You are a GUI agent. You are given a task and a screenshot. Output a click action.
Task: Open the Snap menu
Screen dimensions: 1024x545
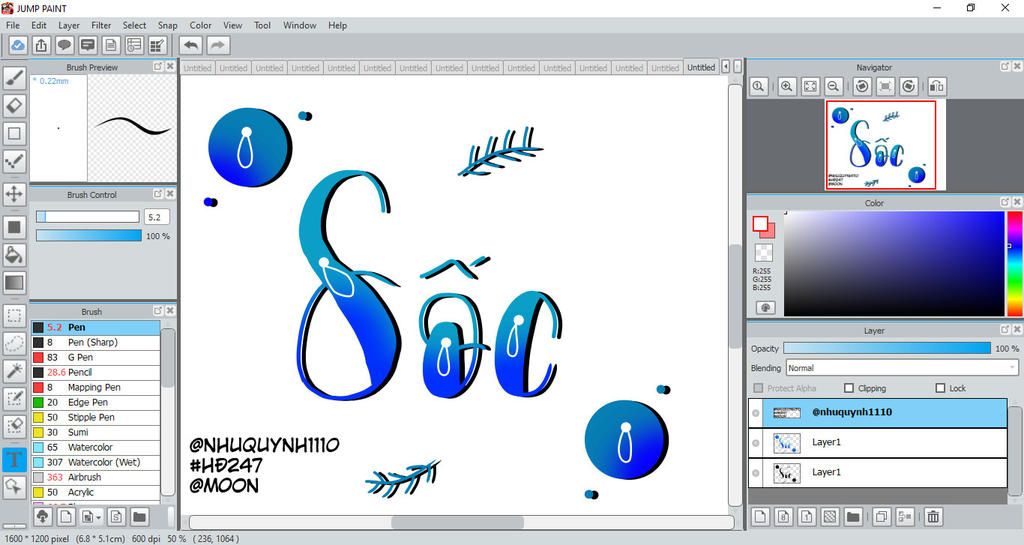[167, 25]
